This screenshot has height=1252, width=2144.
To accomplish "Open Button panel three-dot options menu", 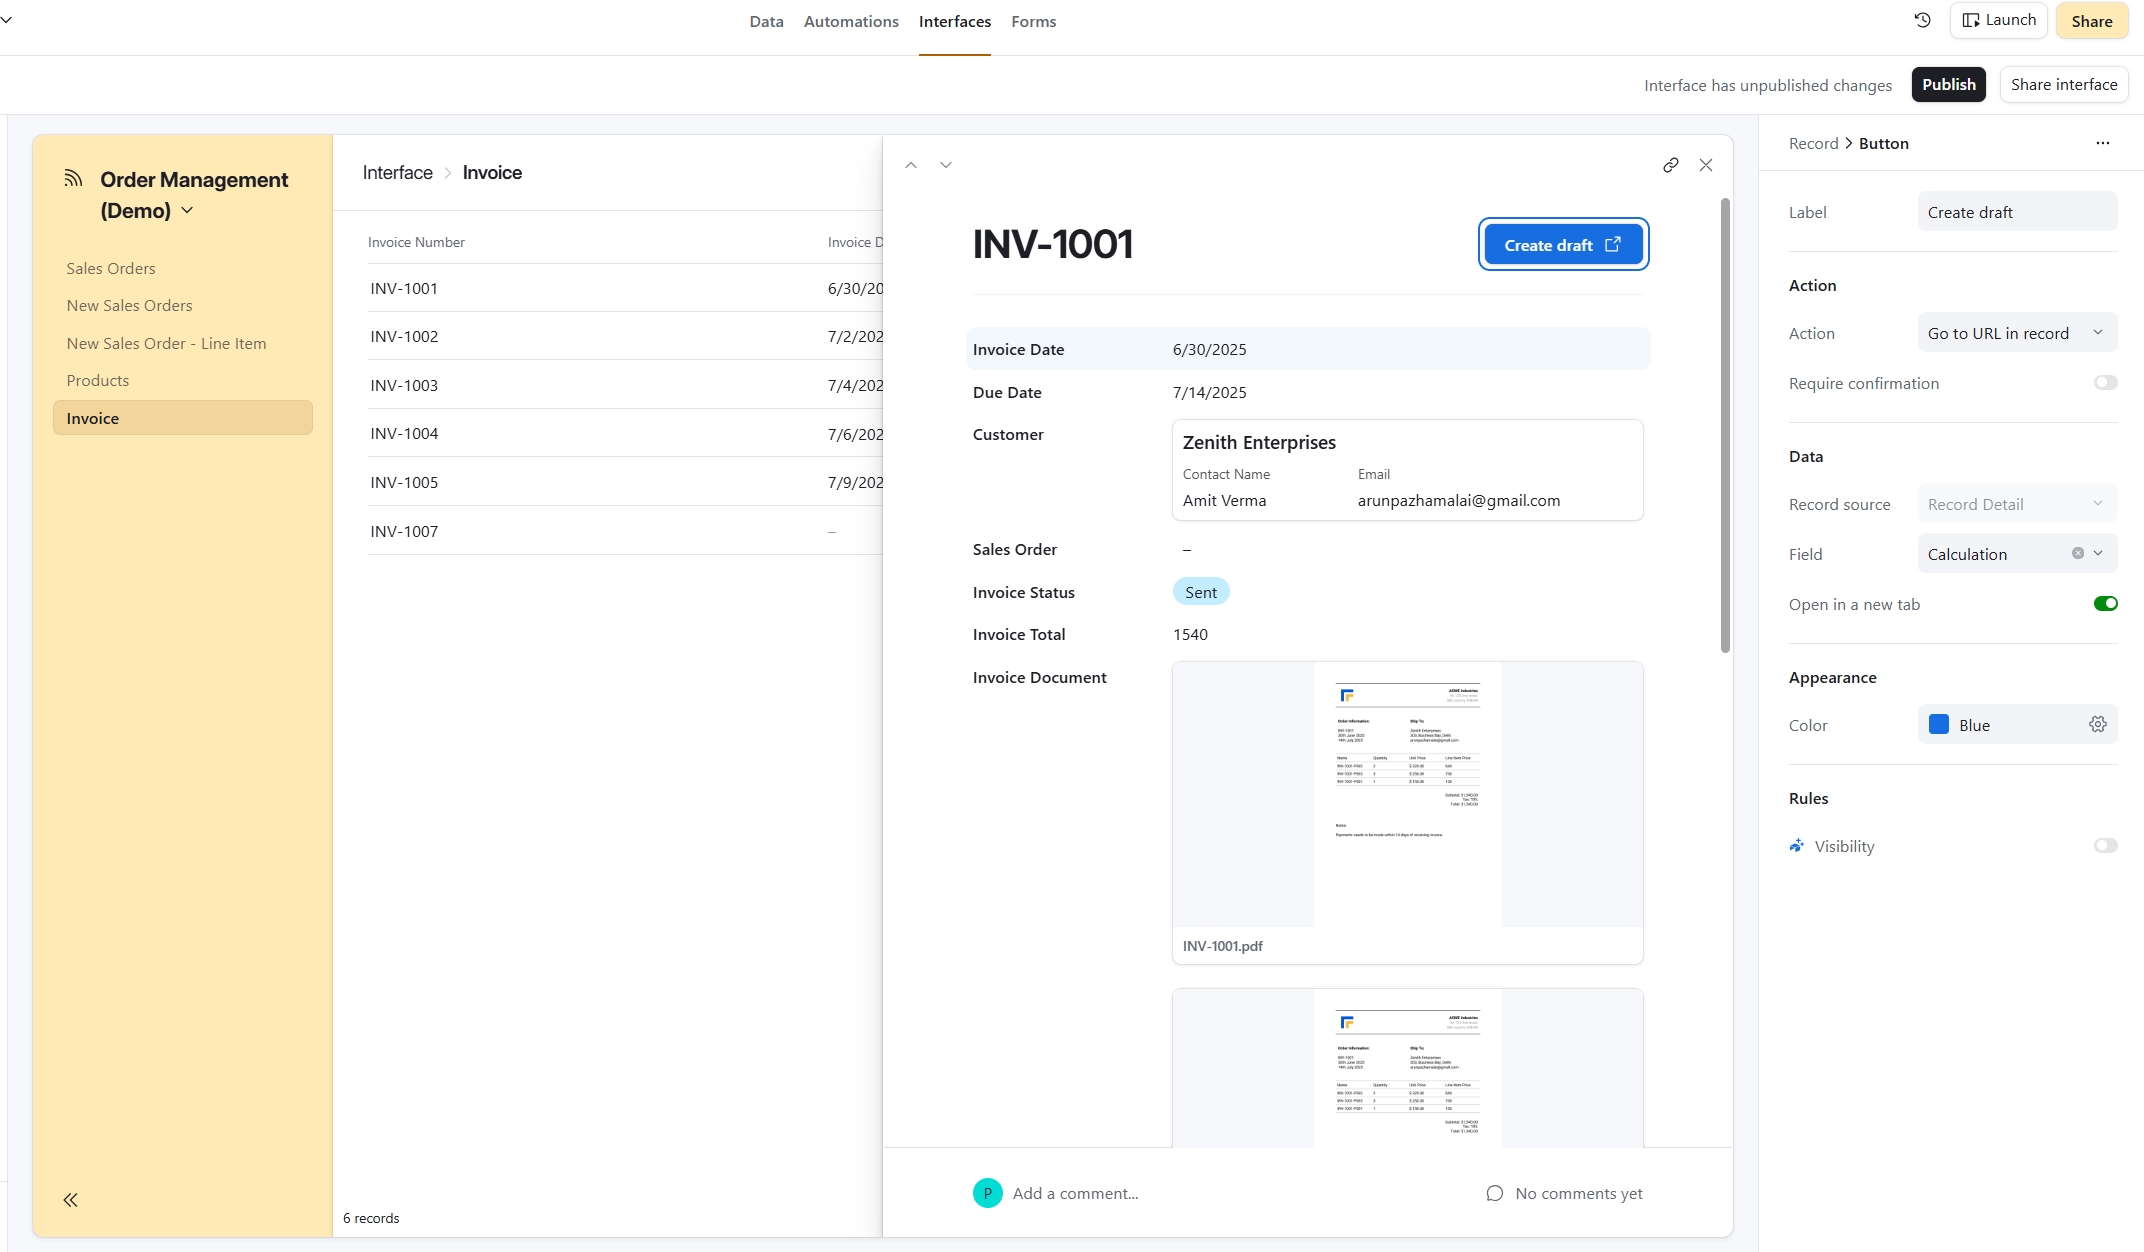I will [2102, 143].
